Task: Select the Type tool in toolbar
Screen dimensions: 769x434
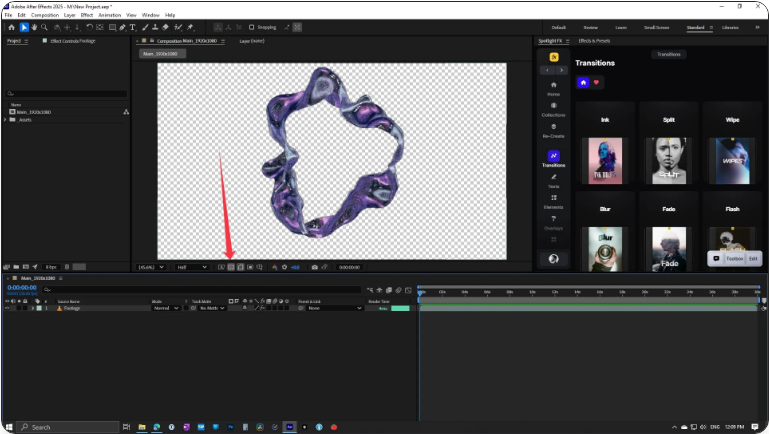Action: tap(132, 27)
